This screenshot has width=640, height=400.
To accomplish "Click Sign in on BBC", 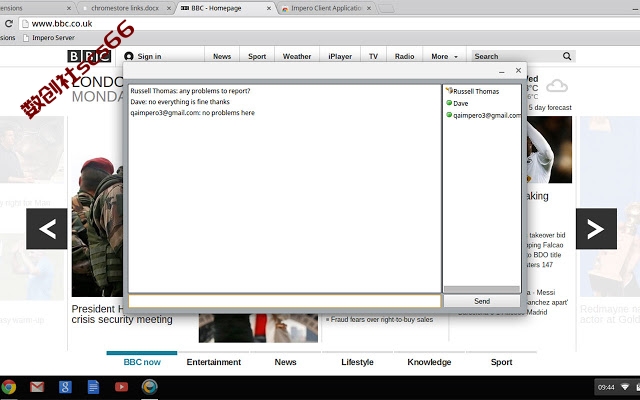I will 149,56.
